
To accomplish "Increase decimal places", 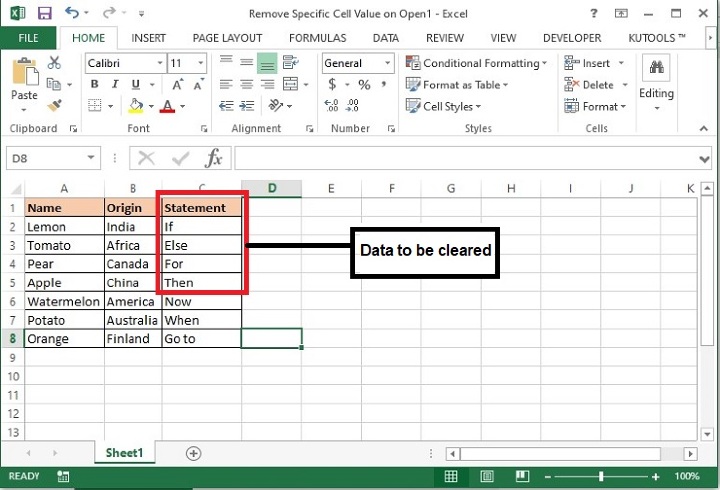I will [331, 106].
